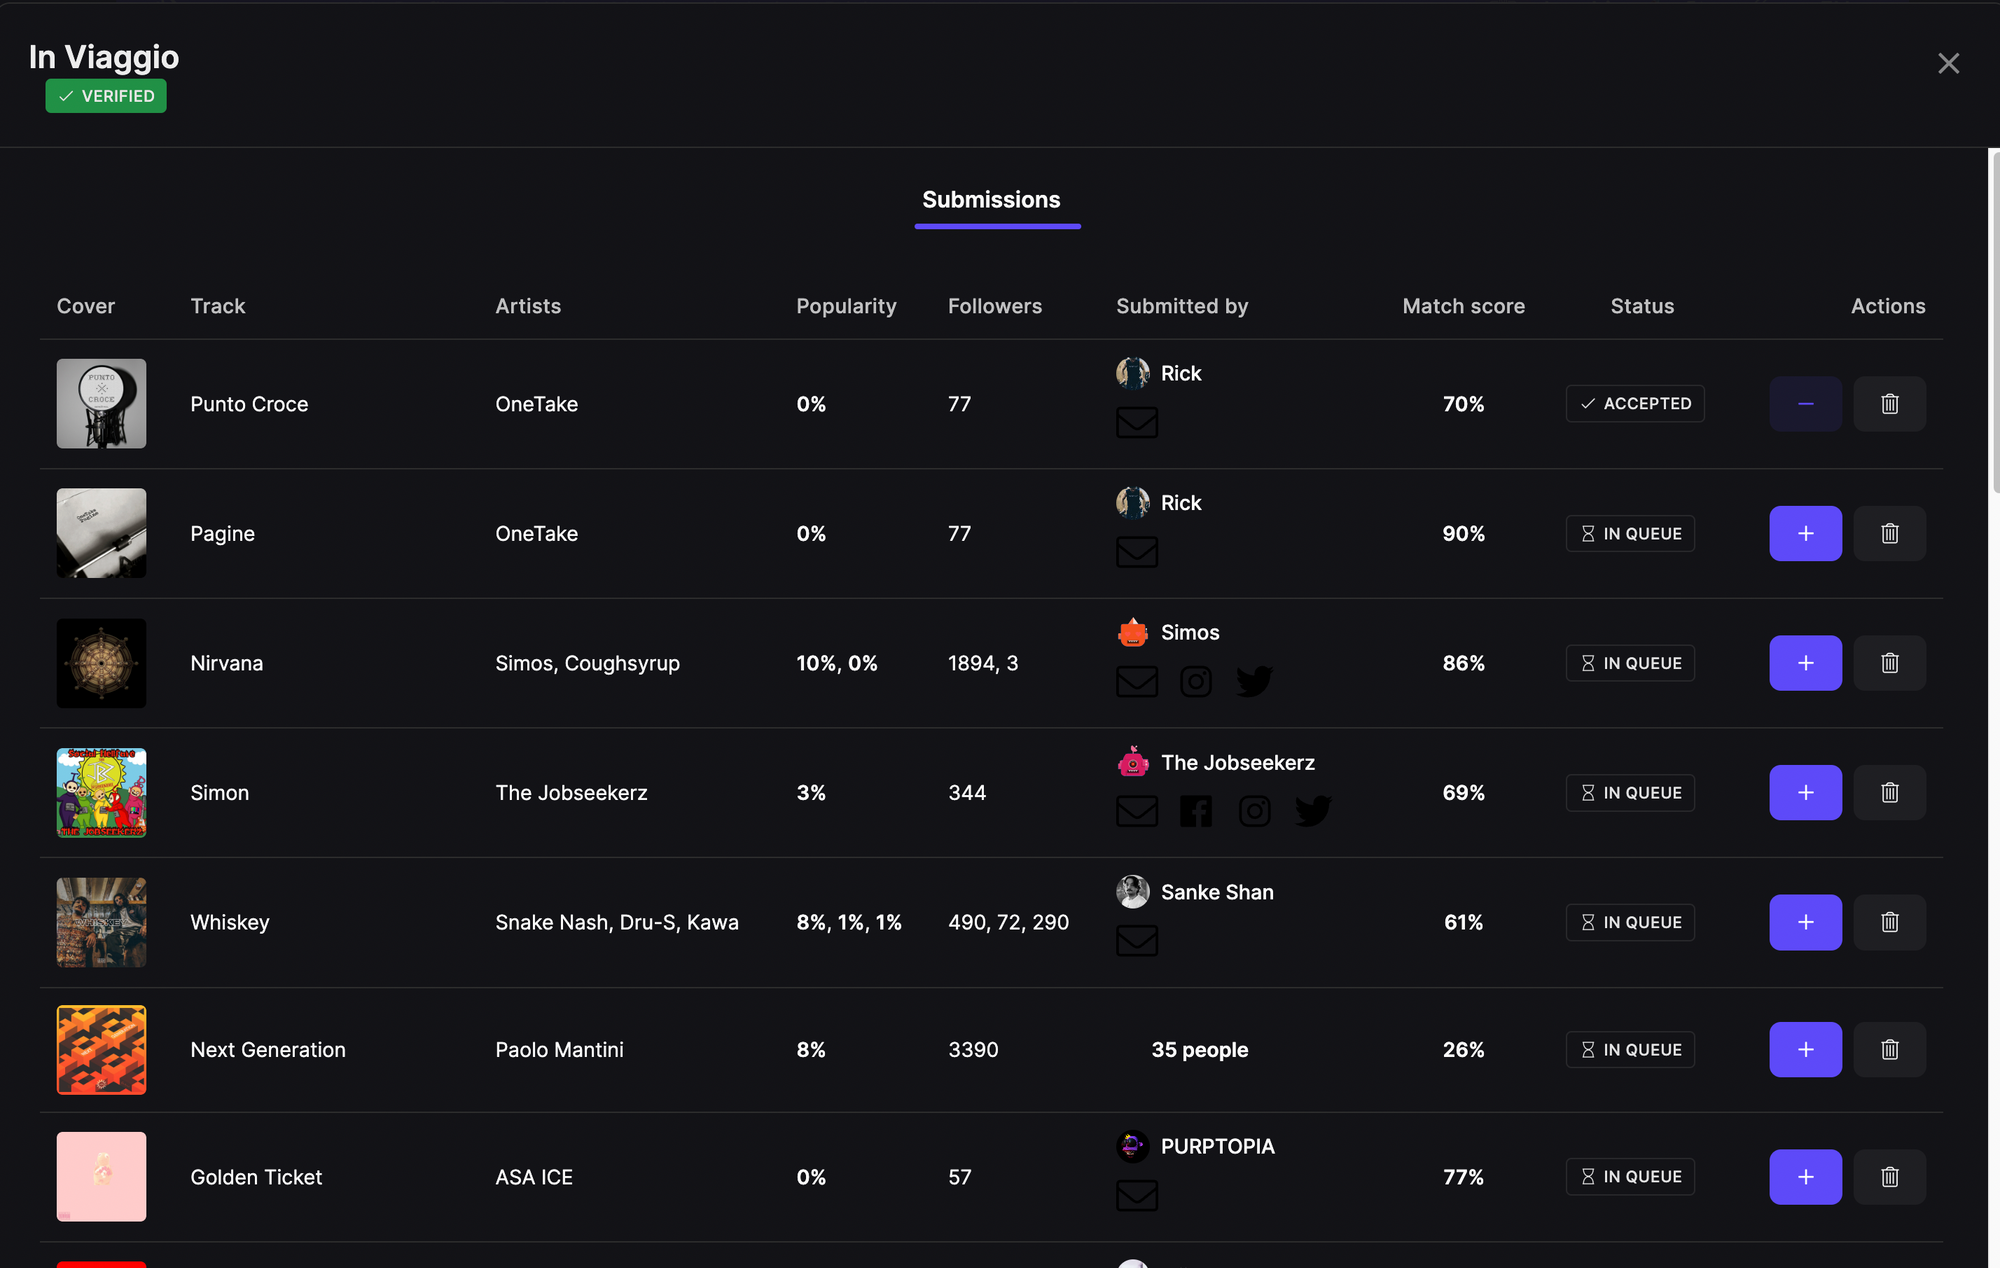Add Pagine using the plus button
Viewport: 2000px width, 1268px height.
(x=1805, y=533)
